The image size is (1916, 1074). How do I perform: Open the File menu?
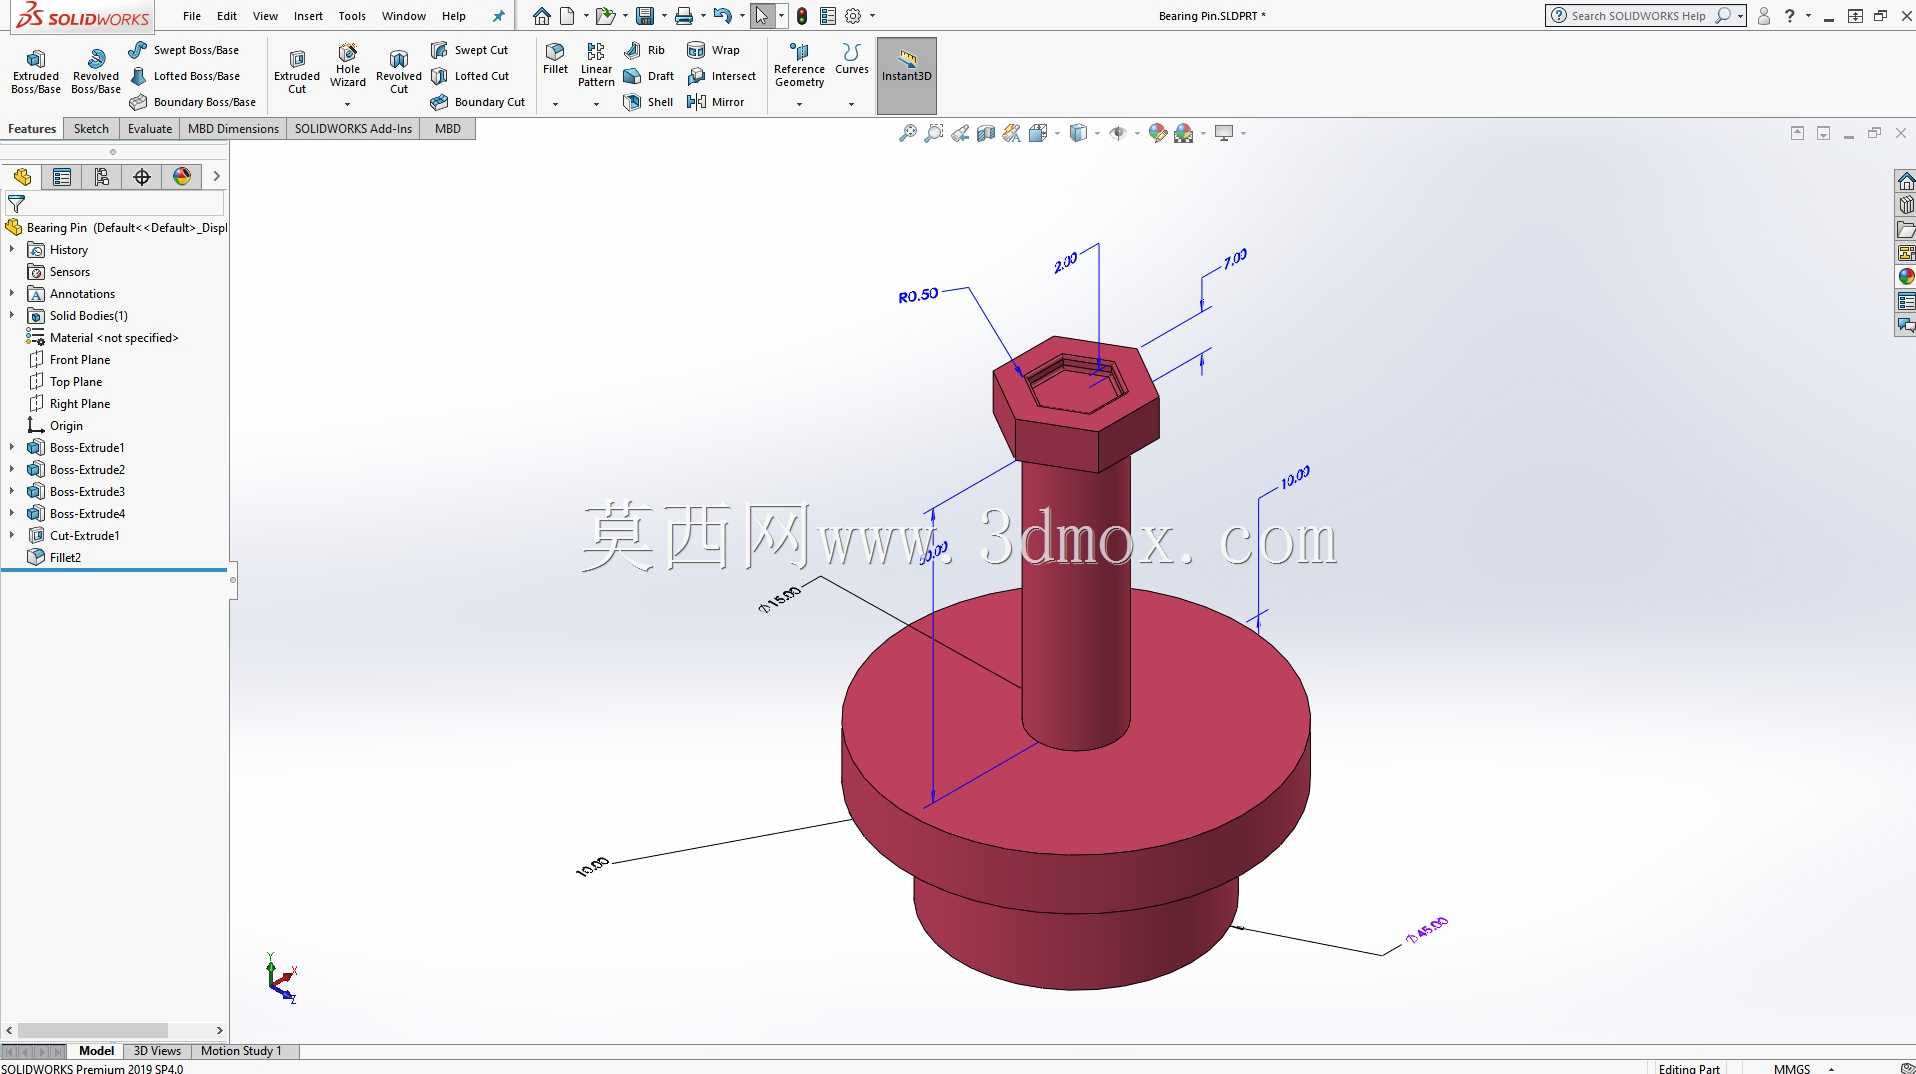192,16
